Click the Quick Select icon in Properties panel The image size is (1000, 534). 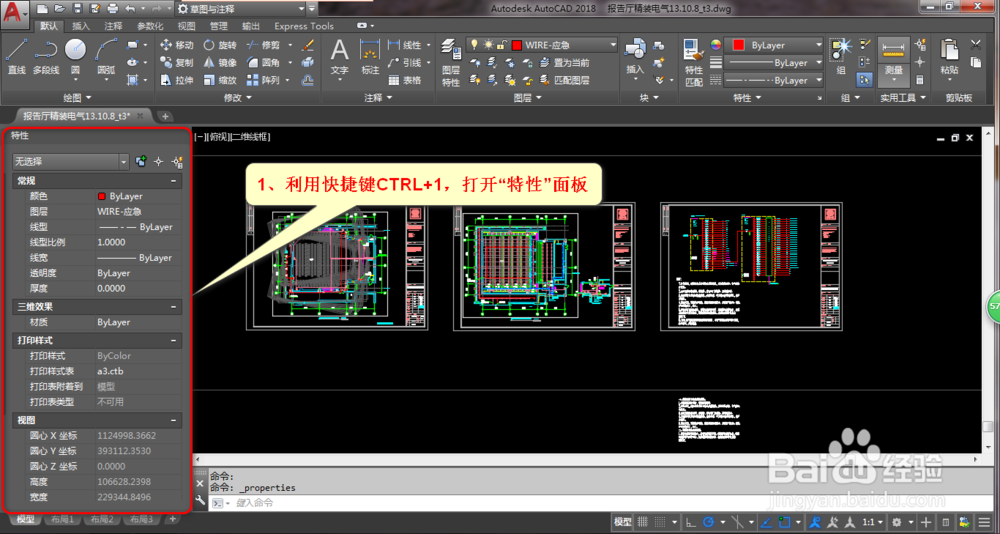178,162
